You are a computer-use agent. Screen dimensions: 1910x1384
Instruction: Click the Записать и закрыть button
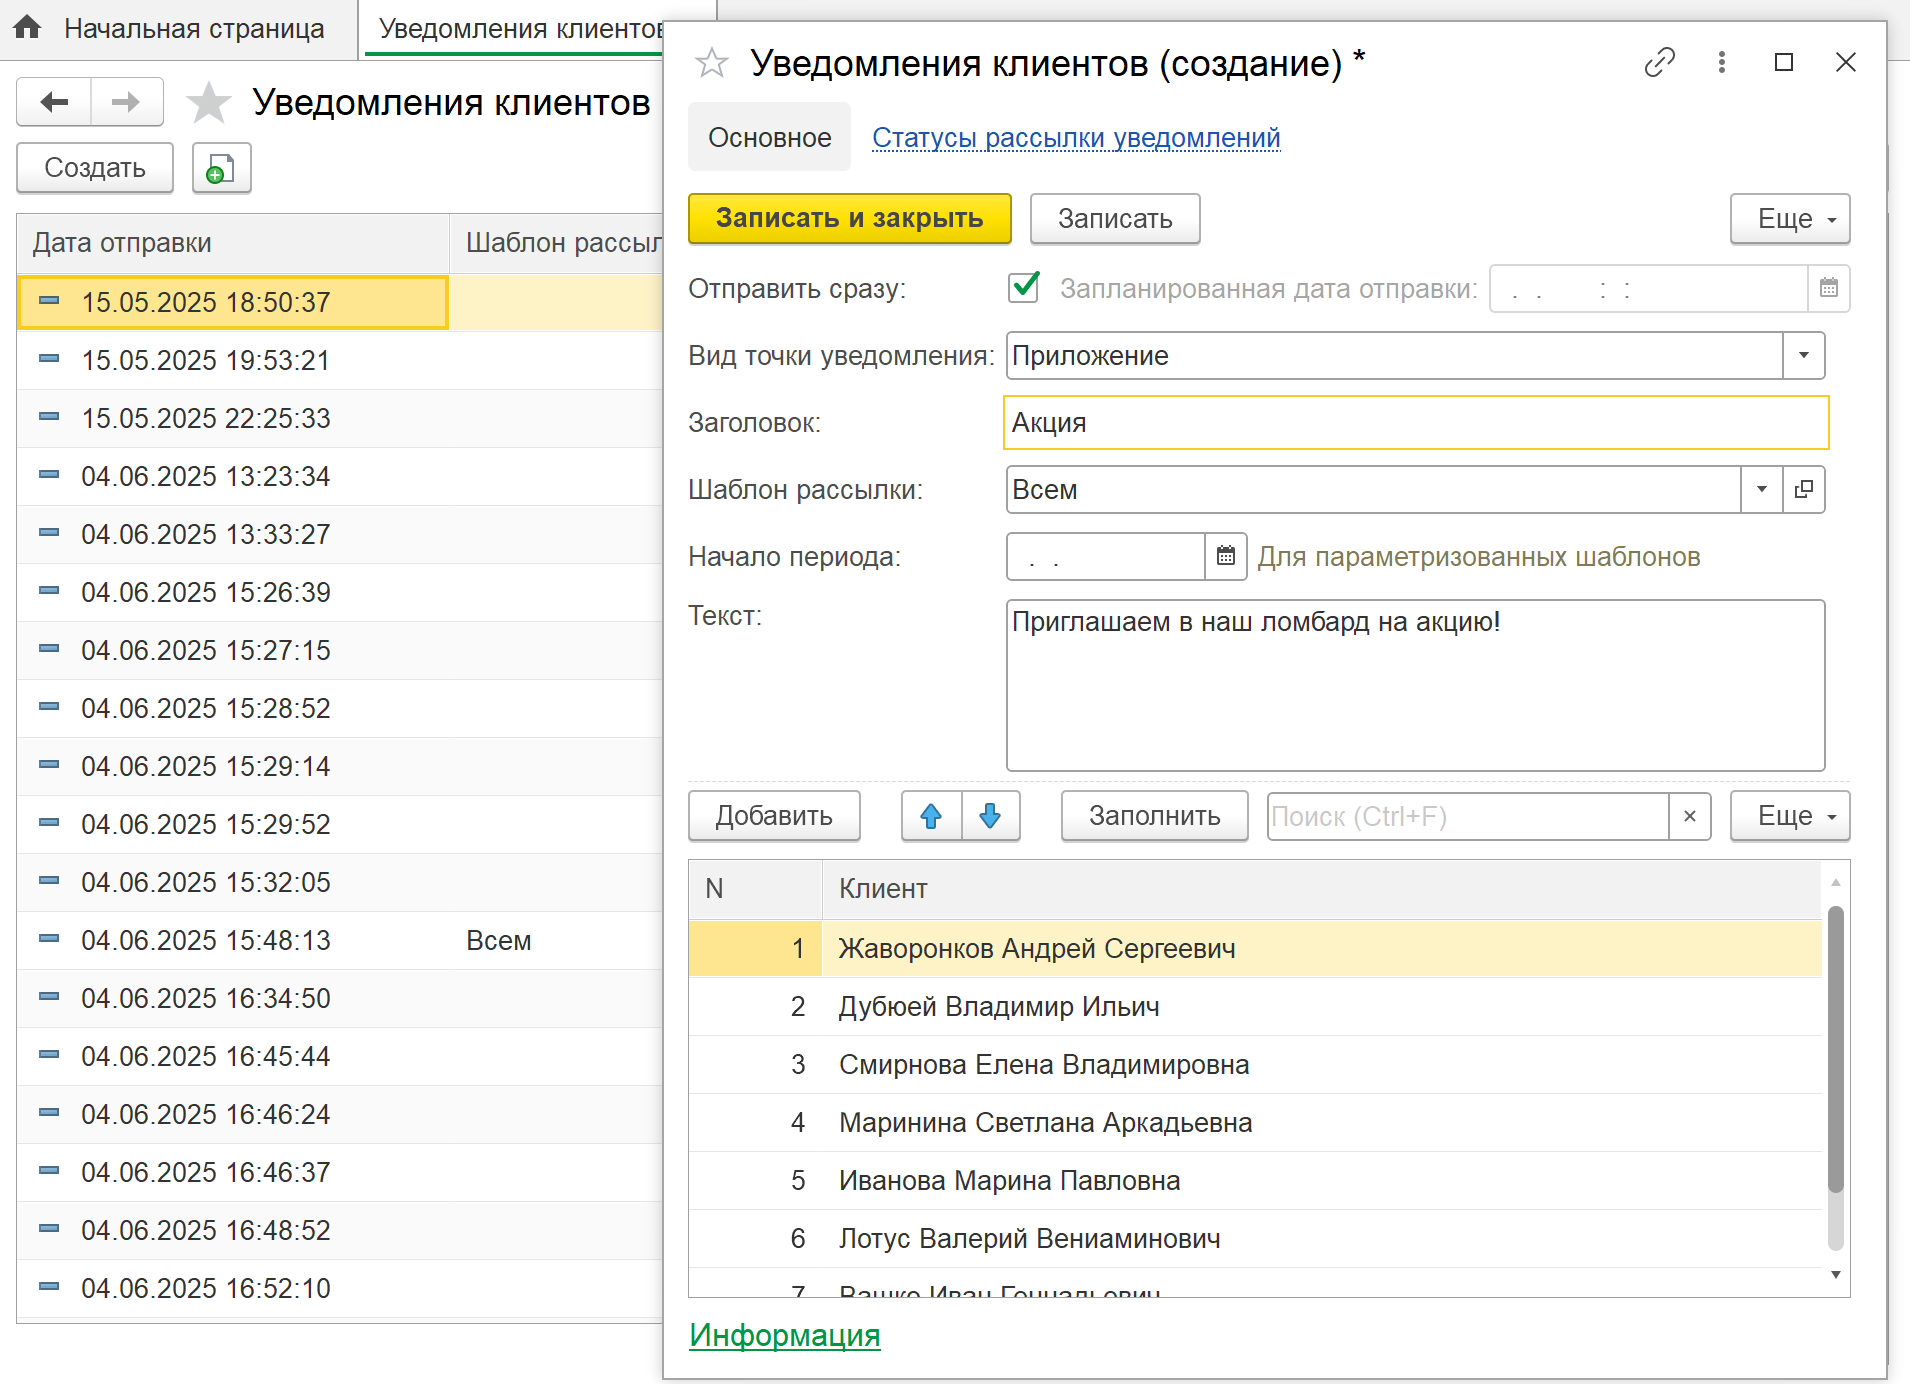[x=849, y=218]
